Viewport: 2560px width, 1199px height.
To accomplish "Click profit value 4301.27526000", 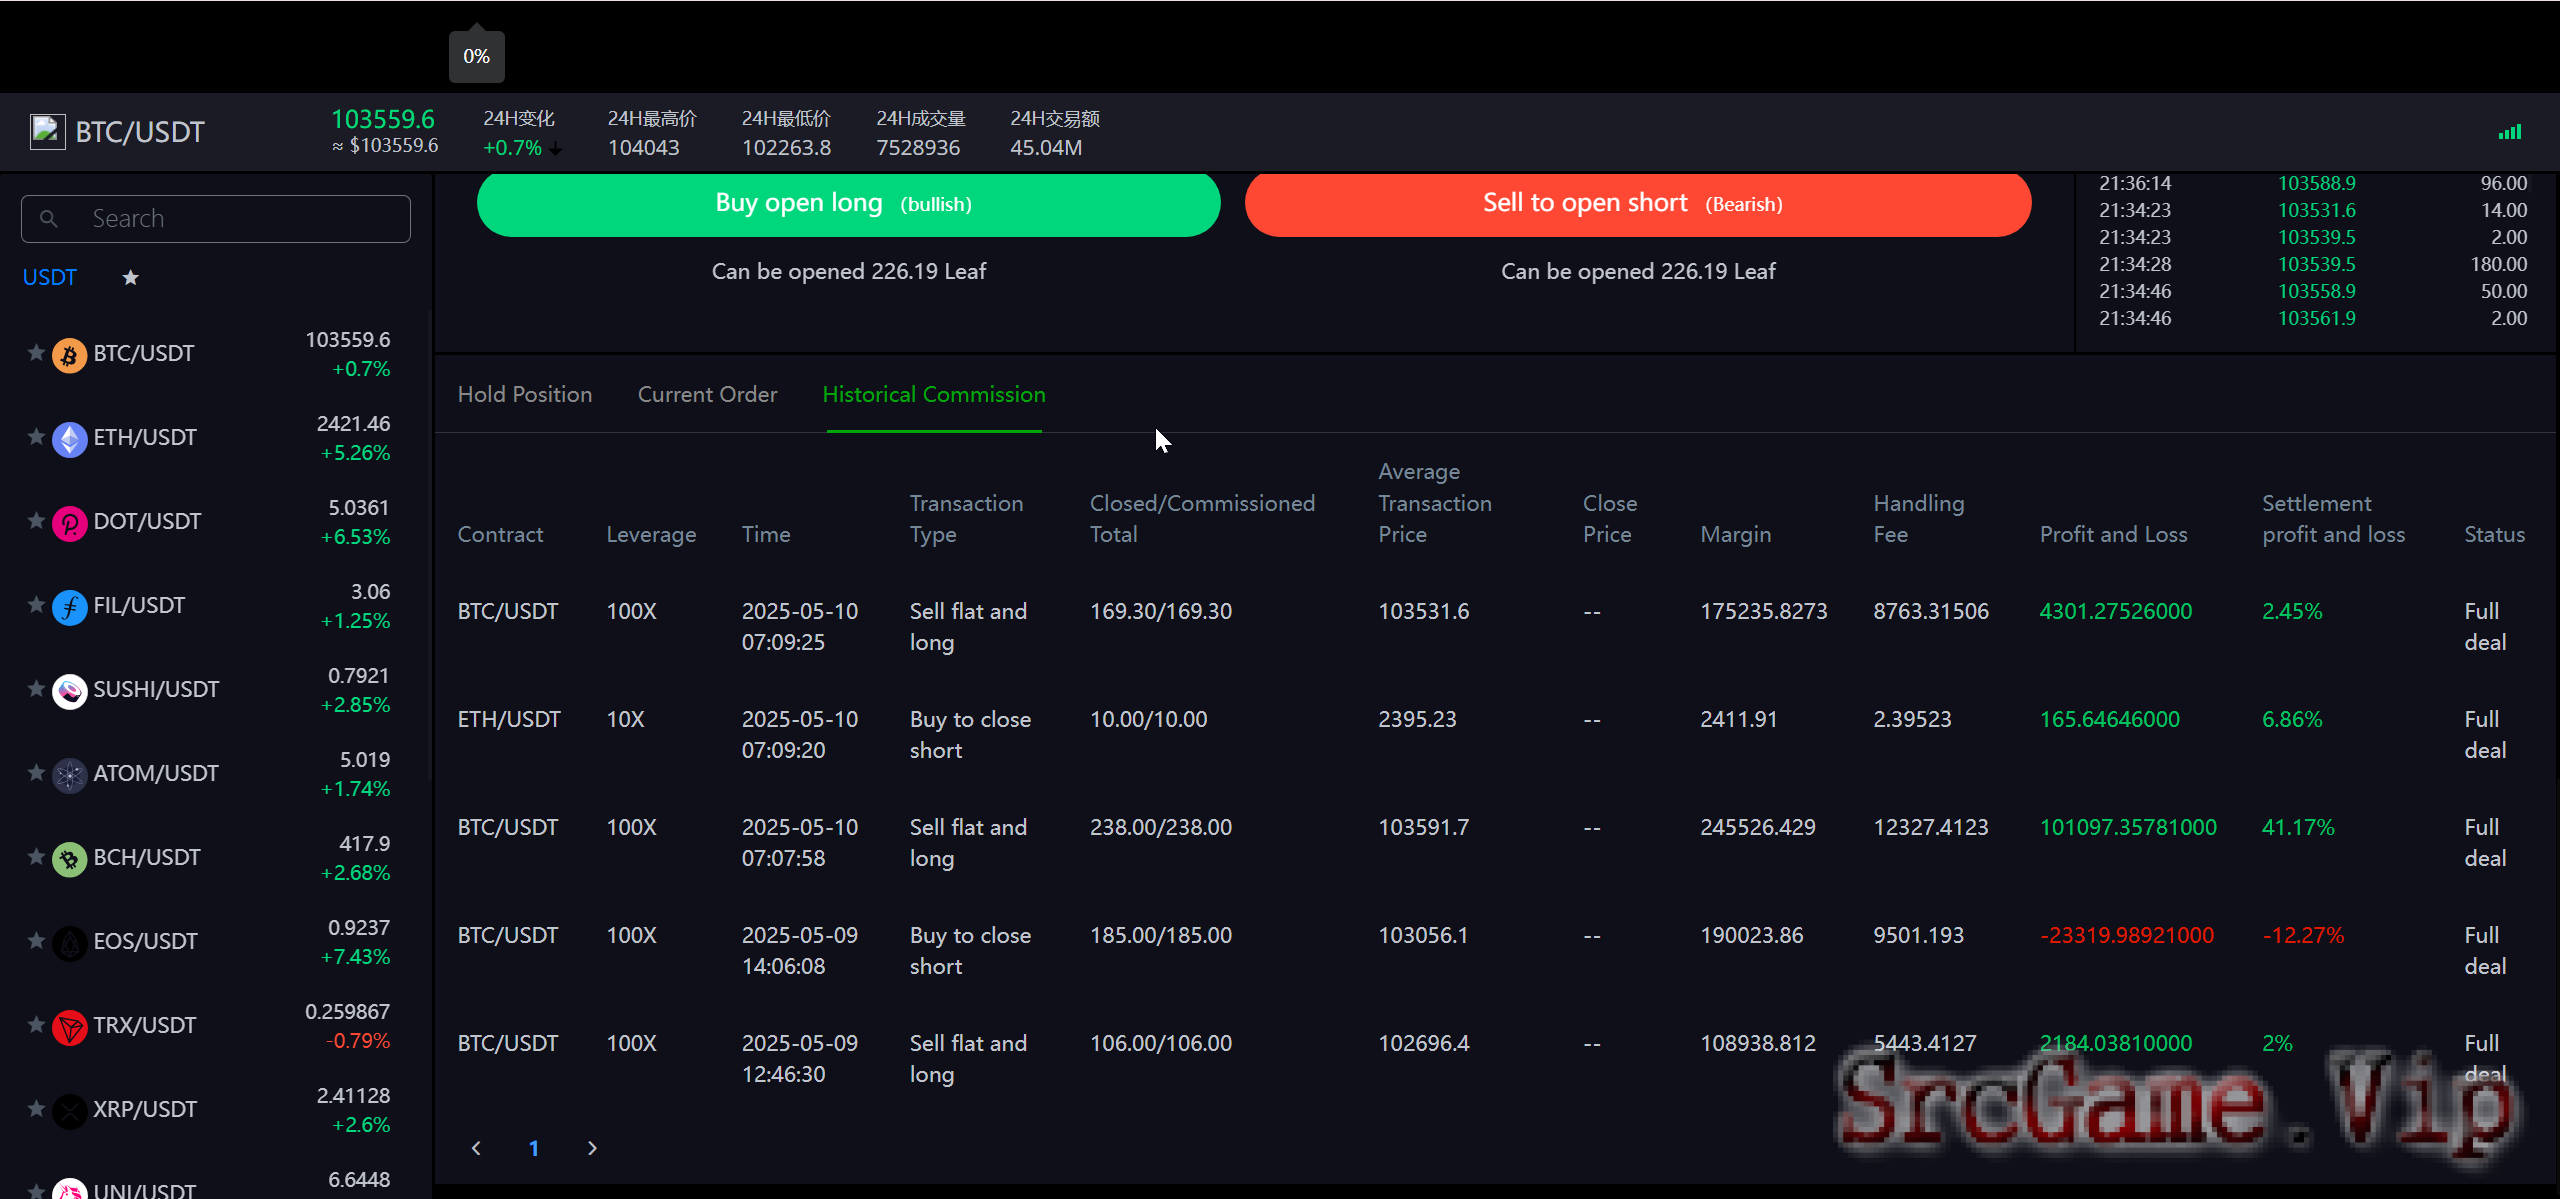I will (2116, 611).
